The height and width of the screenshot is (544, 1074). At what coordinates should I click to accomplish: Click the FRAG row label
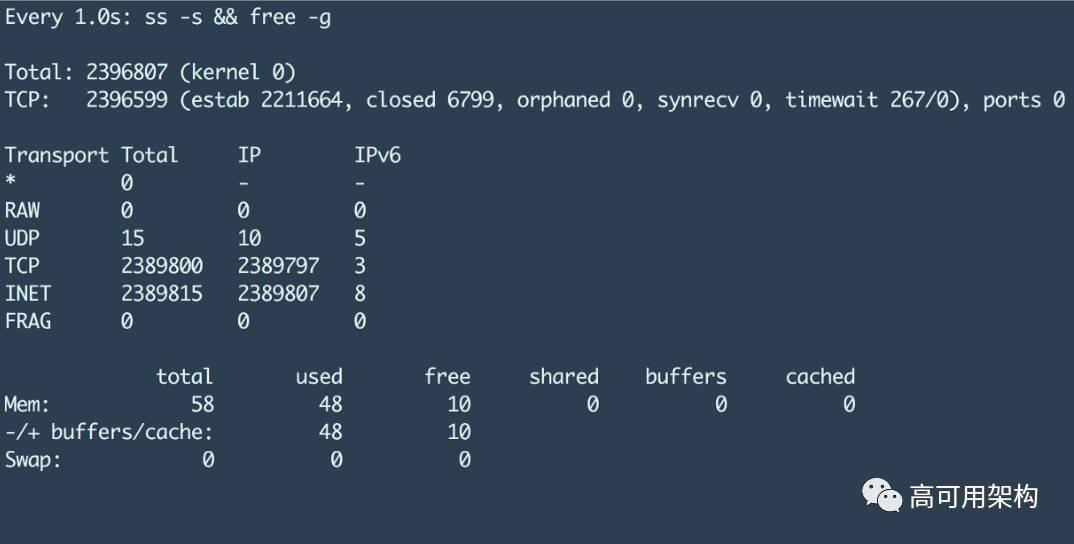click(28, 321)
